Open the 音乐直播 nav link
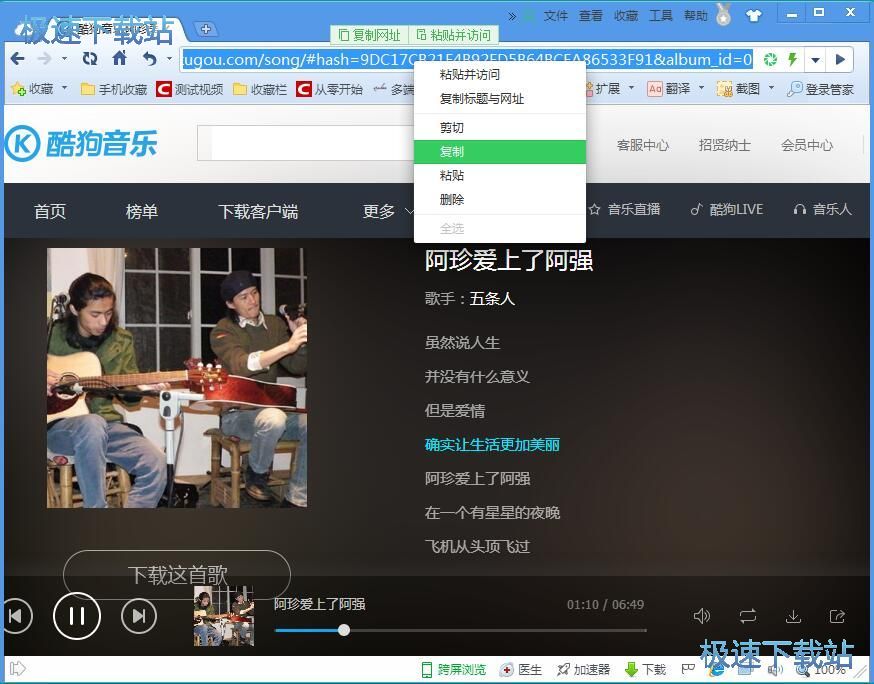 (x=625, y=210)
